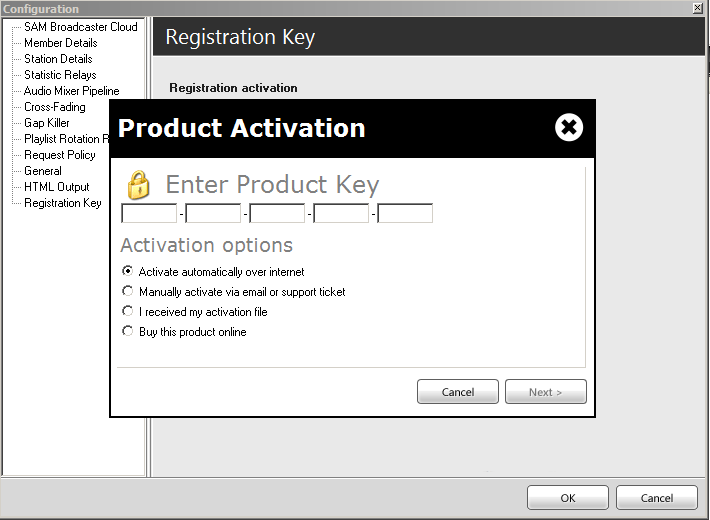The width and height of the screenshot is (710, 520).
Task: Select Audio Mixer Pipeline entry
Action: pos(72,91)
